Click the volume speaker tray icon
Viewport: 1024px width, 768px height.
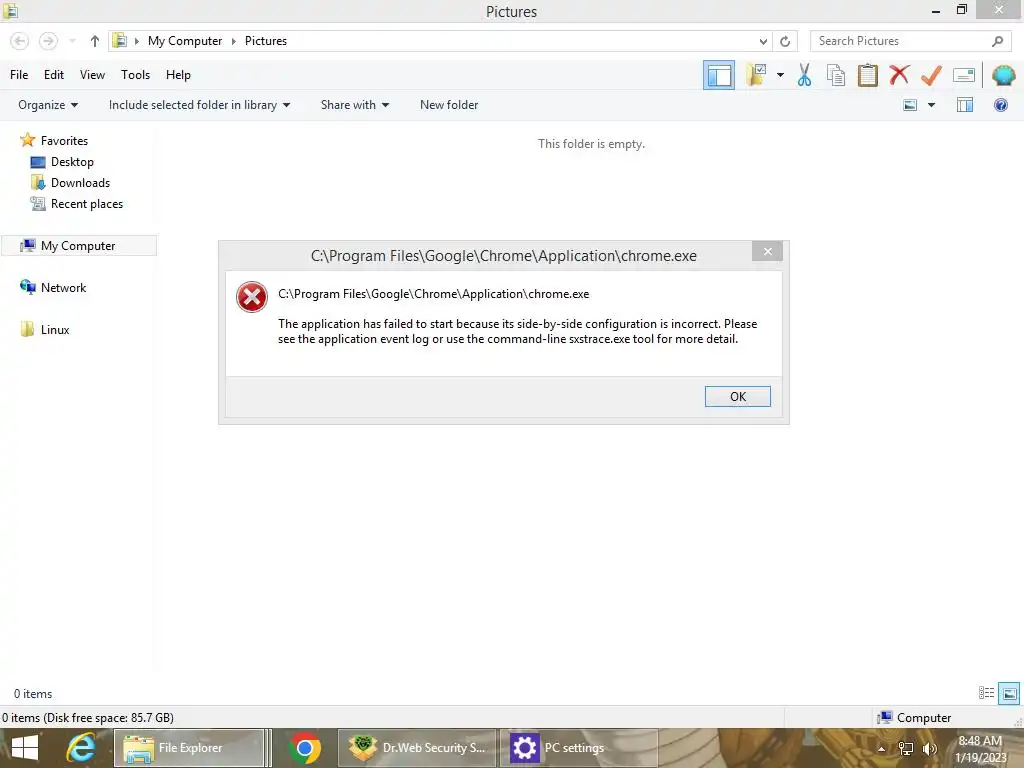point(929,748)
